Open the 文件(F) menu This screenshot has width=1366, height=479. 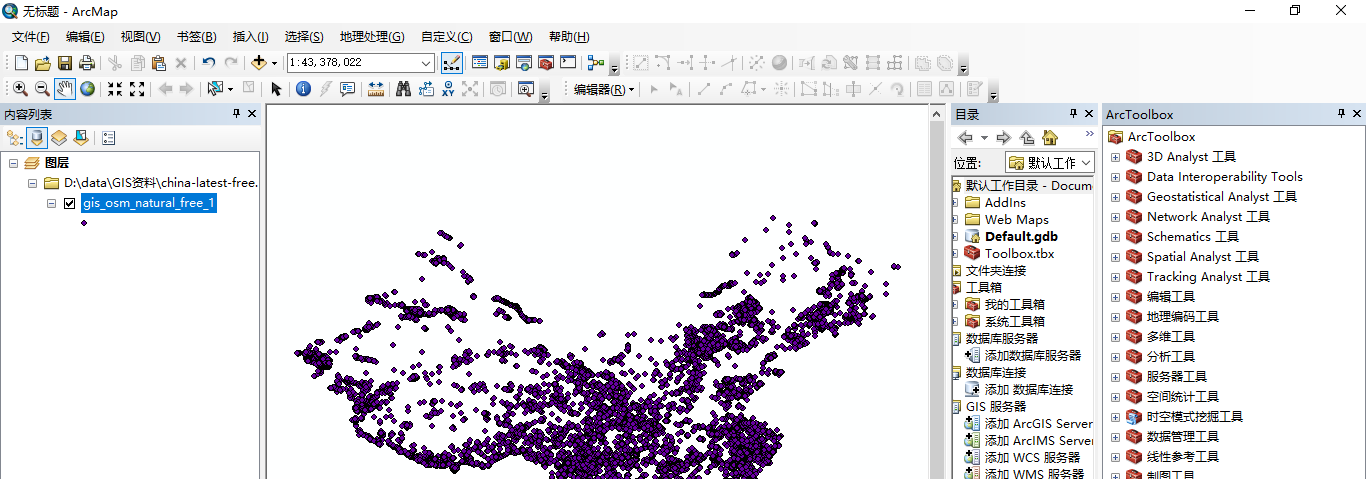point(31,37)
